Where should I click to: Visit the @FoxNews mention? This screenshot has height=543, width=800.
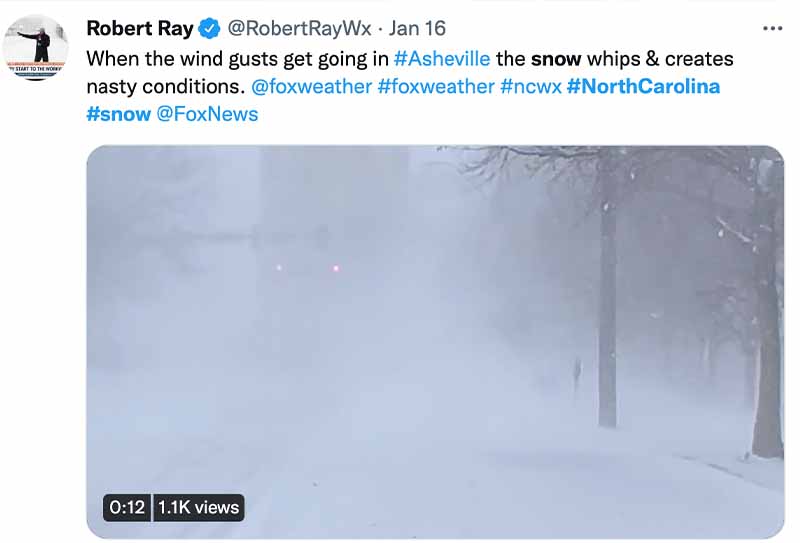pos(207,114)
